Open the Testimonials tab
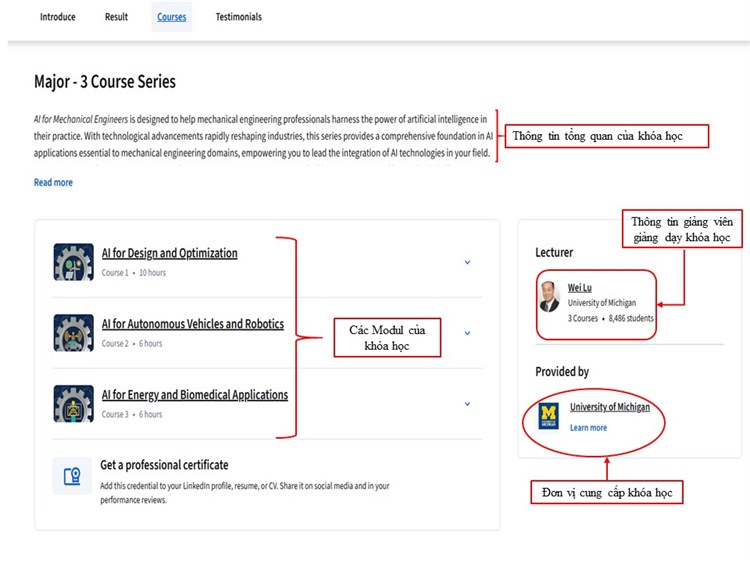This screenshot has height=563, width=750. point(238,17)
